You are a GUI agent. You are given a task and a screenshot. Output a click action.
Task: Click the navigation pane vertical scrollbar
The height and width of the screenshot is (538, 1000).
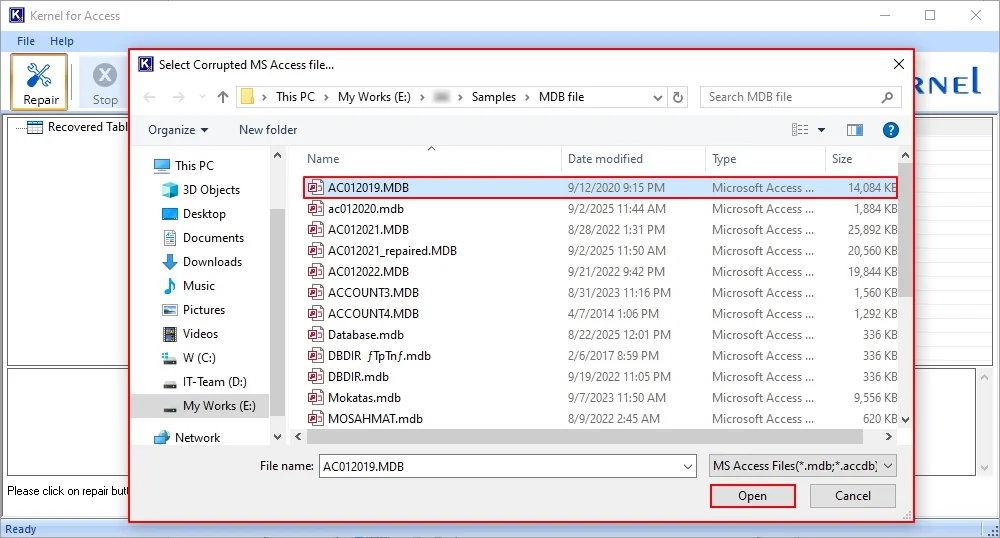click(277, 312)
